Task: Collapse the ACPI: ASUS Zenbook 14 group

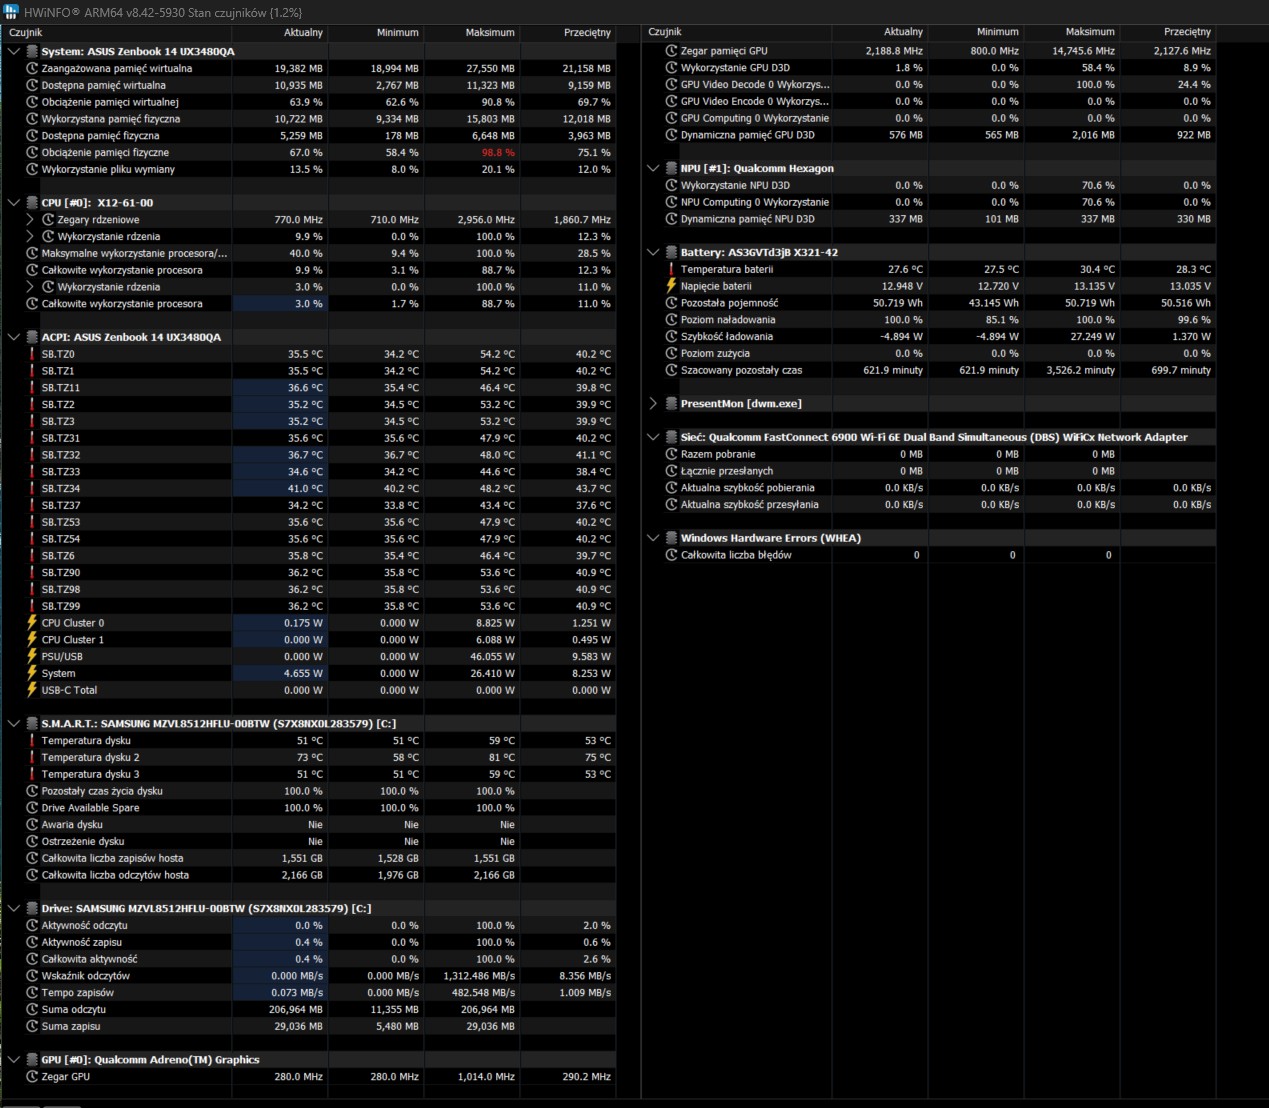Action: coord(14,337)
